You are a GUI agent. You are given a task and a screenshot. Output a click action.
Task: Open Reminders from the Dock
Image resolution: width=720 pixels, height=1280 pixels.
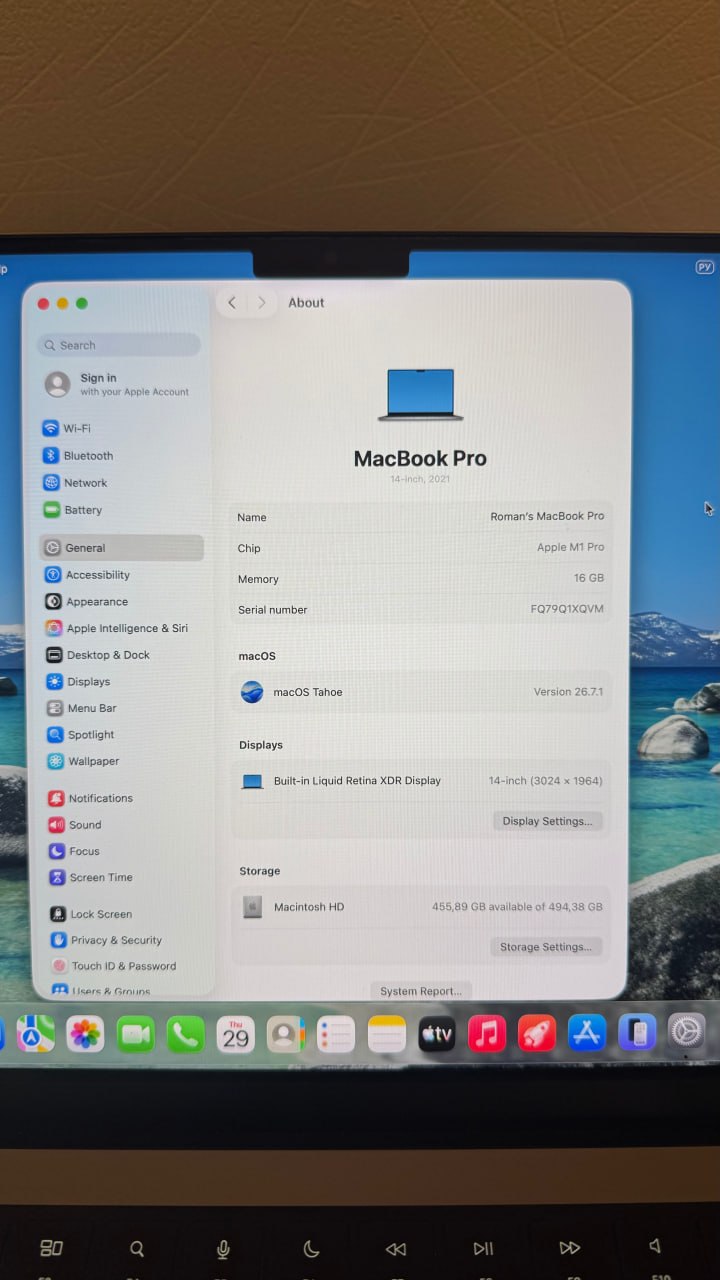pos(336,1033)
